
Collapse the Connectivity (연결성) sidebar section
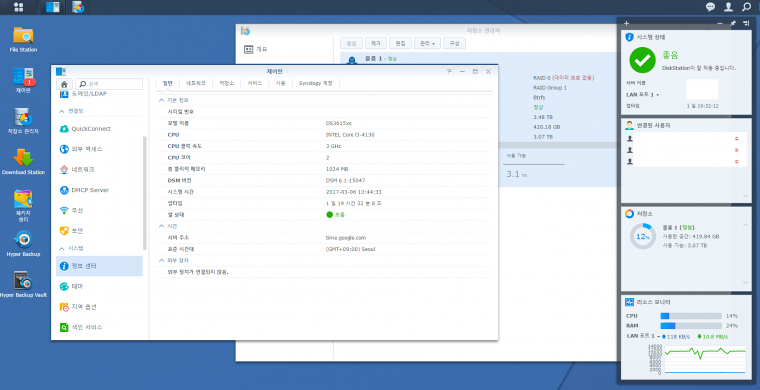tap(62, 111)
